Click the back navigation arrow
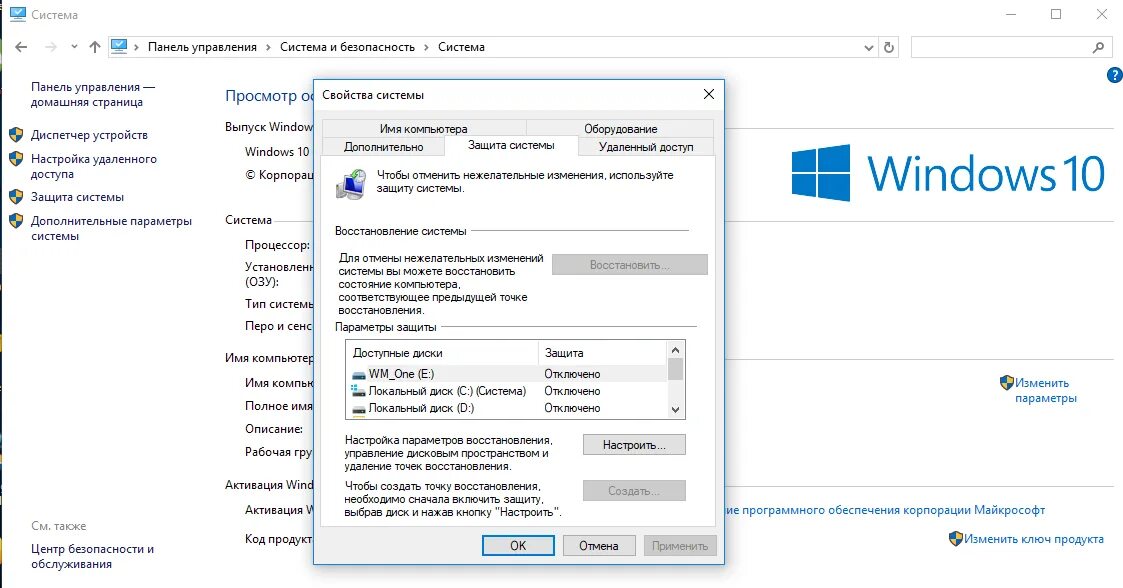1123x588 pixels. coord(20,46)
